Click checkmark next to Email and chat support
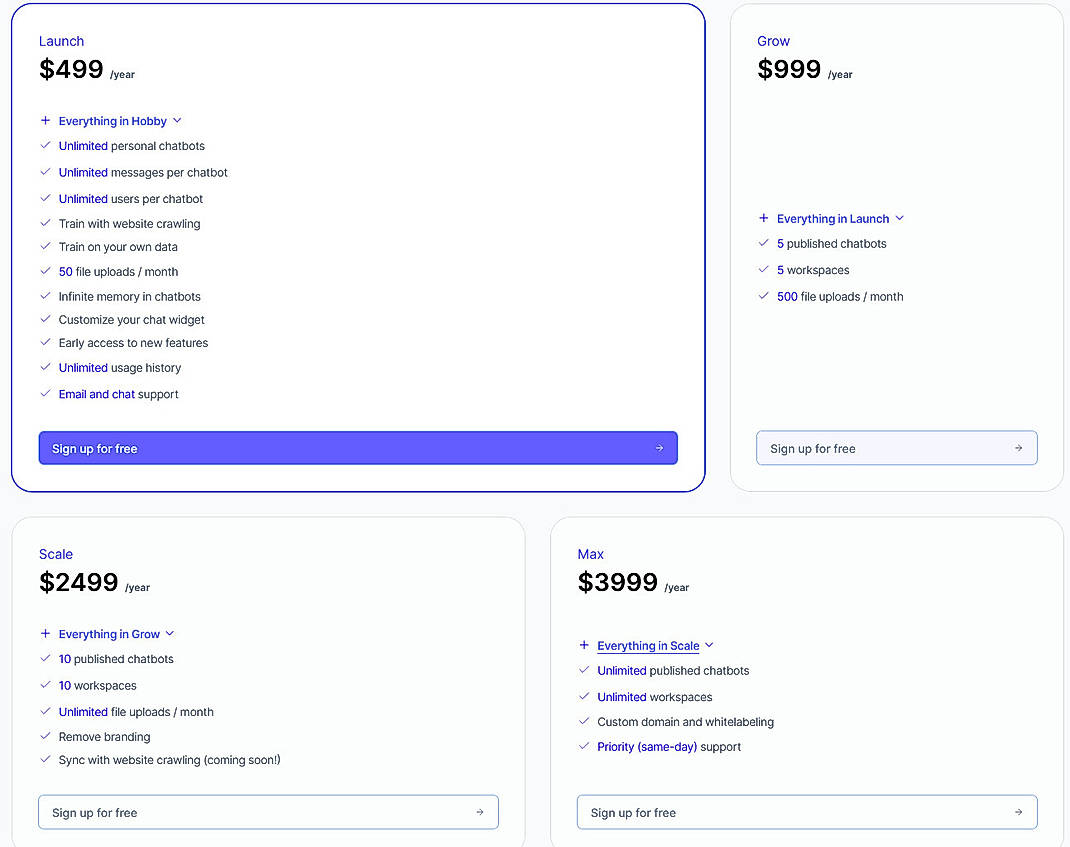The width and height of the screenshot is (1070, 847). [45, 394]
